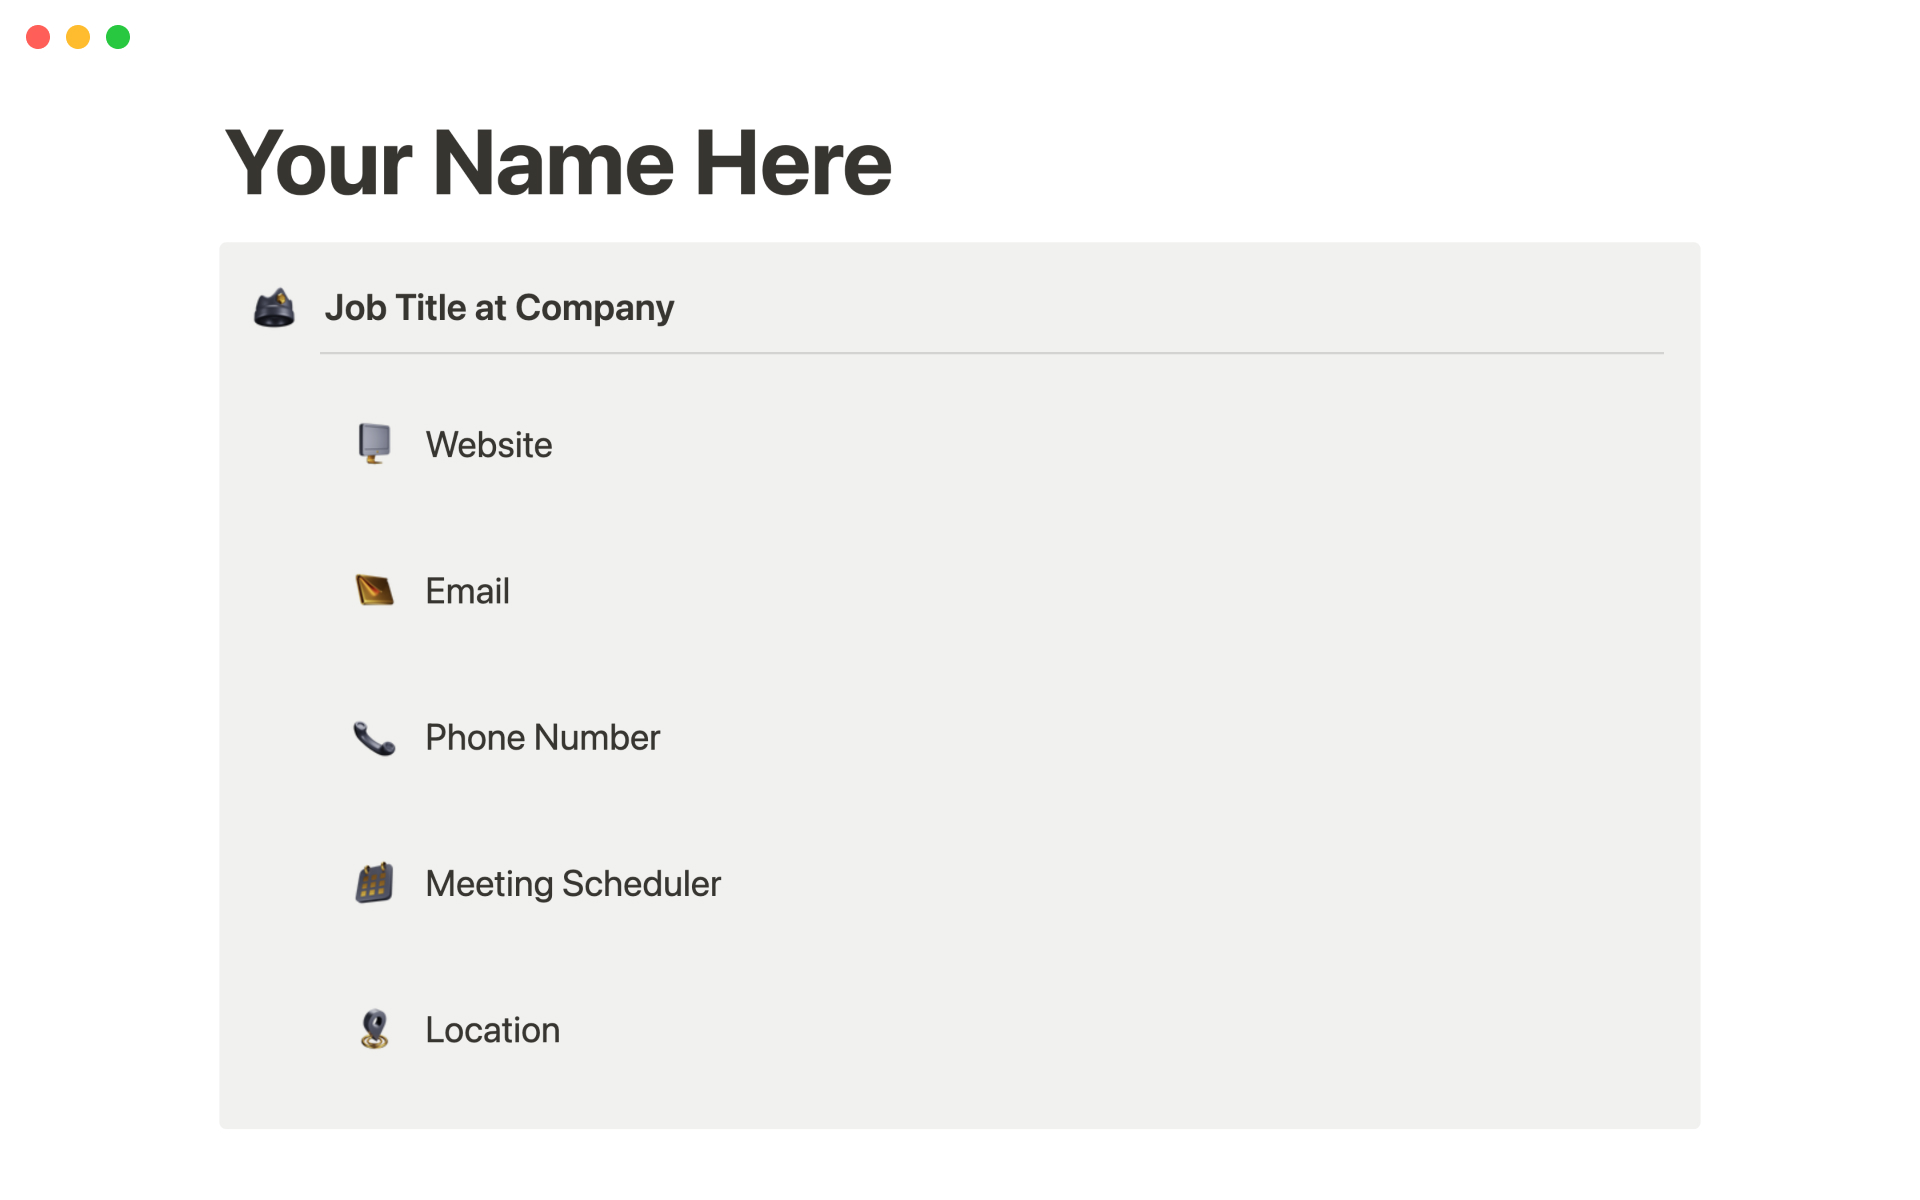Close the window with the red button

38,37
